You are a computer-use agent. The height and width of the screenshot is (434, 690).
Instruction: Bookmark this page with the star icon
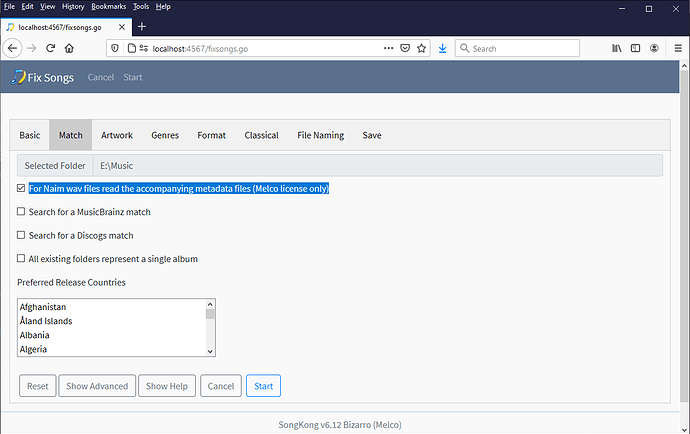421,48
